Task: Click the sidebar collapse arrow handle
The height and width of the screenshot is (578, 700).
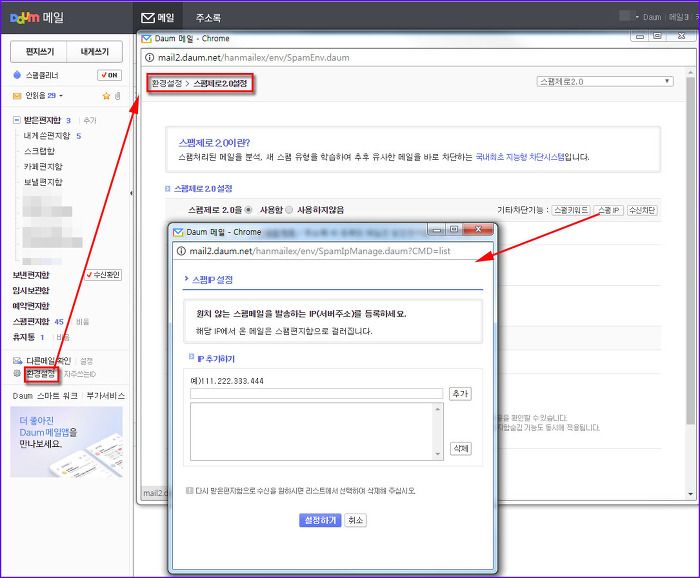Action: [x=131, y=193]
